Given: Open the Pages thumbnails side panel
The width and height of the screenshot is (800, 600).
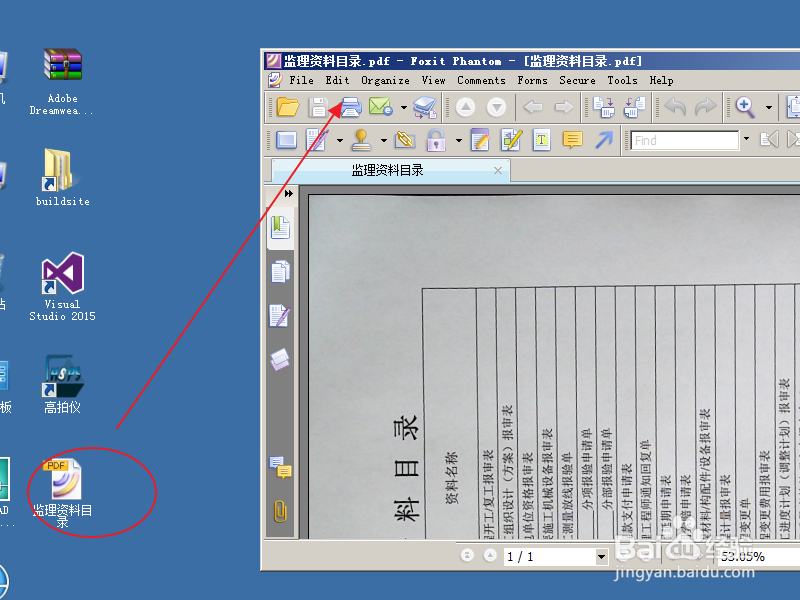Looking at the screenshot, I should 280,271.
